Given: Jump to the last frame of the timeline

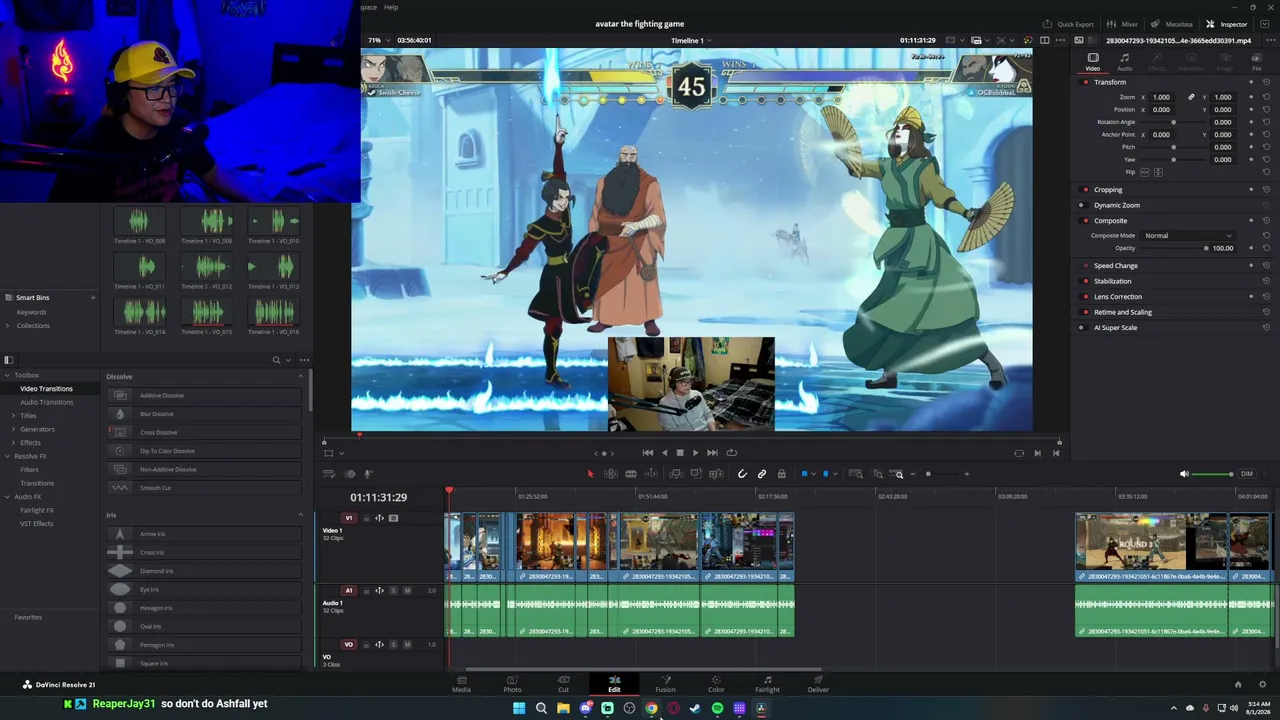Looking at the screenshot, I should [x=712, y=453].
